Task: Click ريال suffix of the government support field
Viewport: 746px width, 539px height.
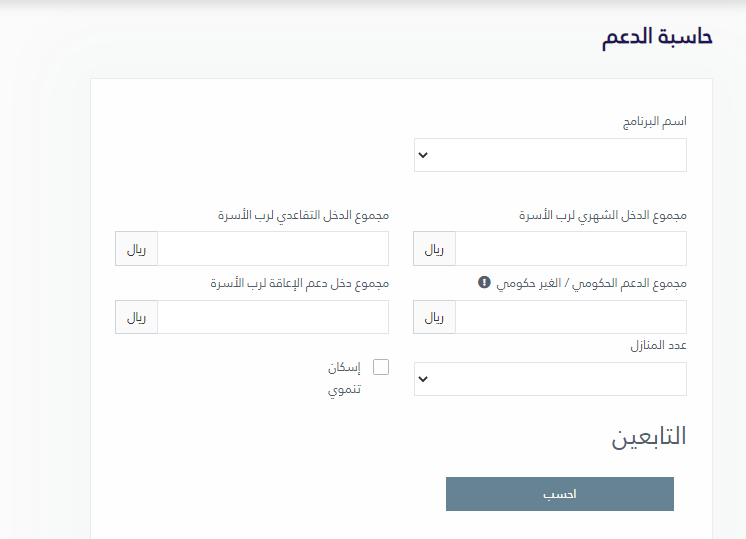Action: [435, 317]
